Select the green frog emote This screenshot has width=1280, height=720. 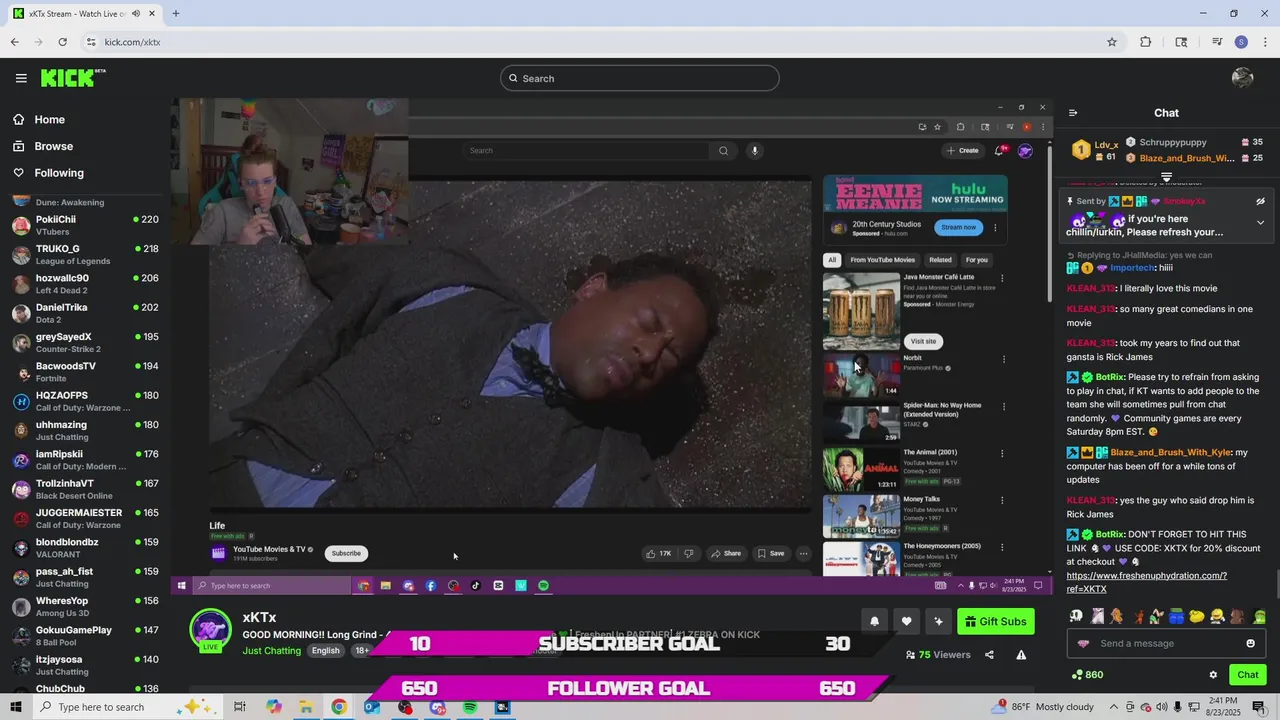[1259, 616]
